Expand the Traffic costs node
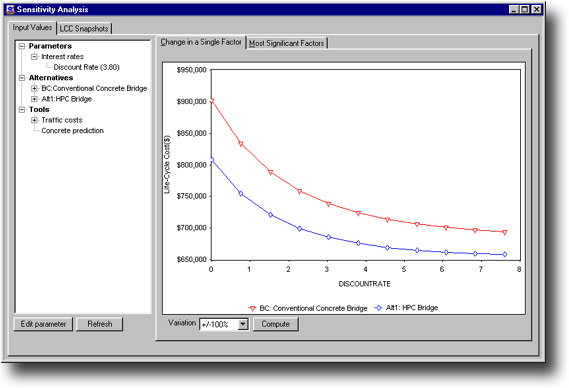569x388 pixels. click(x=34, y=120)
